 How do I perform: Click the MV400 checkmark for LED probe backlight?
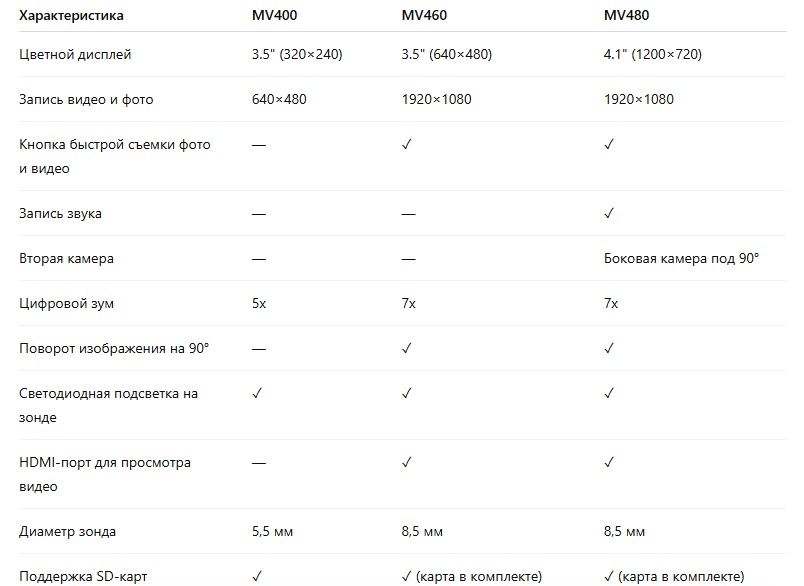[x=258, y=394]
